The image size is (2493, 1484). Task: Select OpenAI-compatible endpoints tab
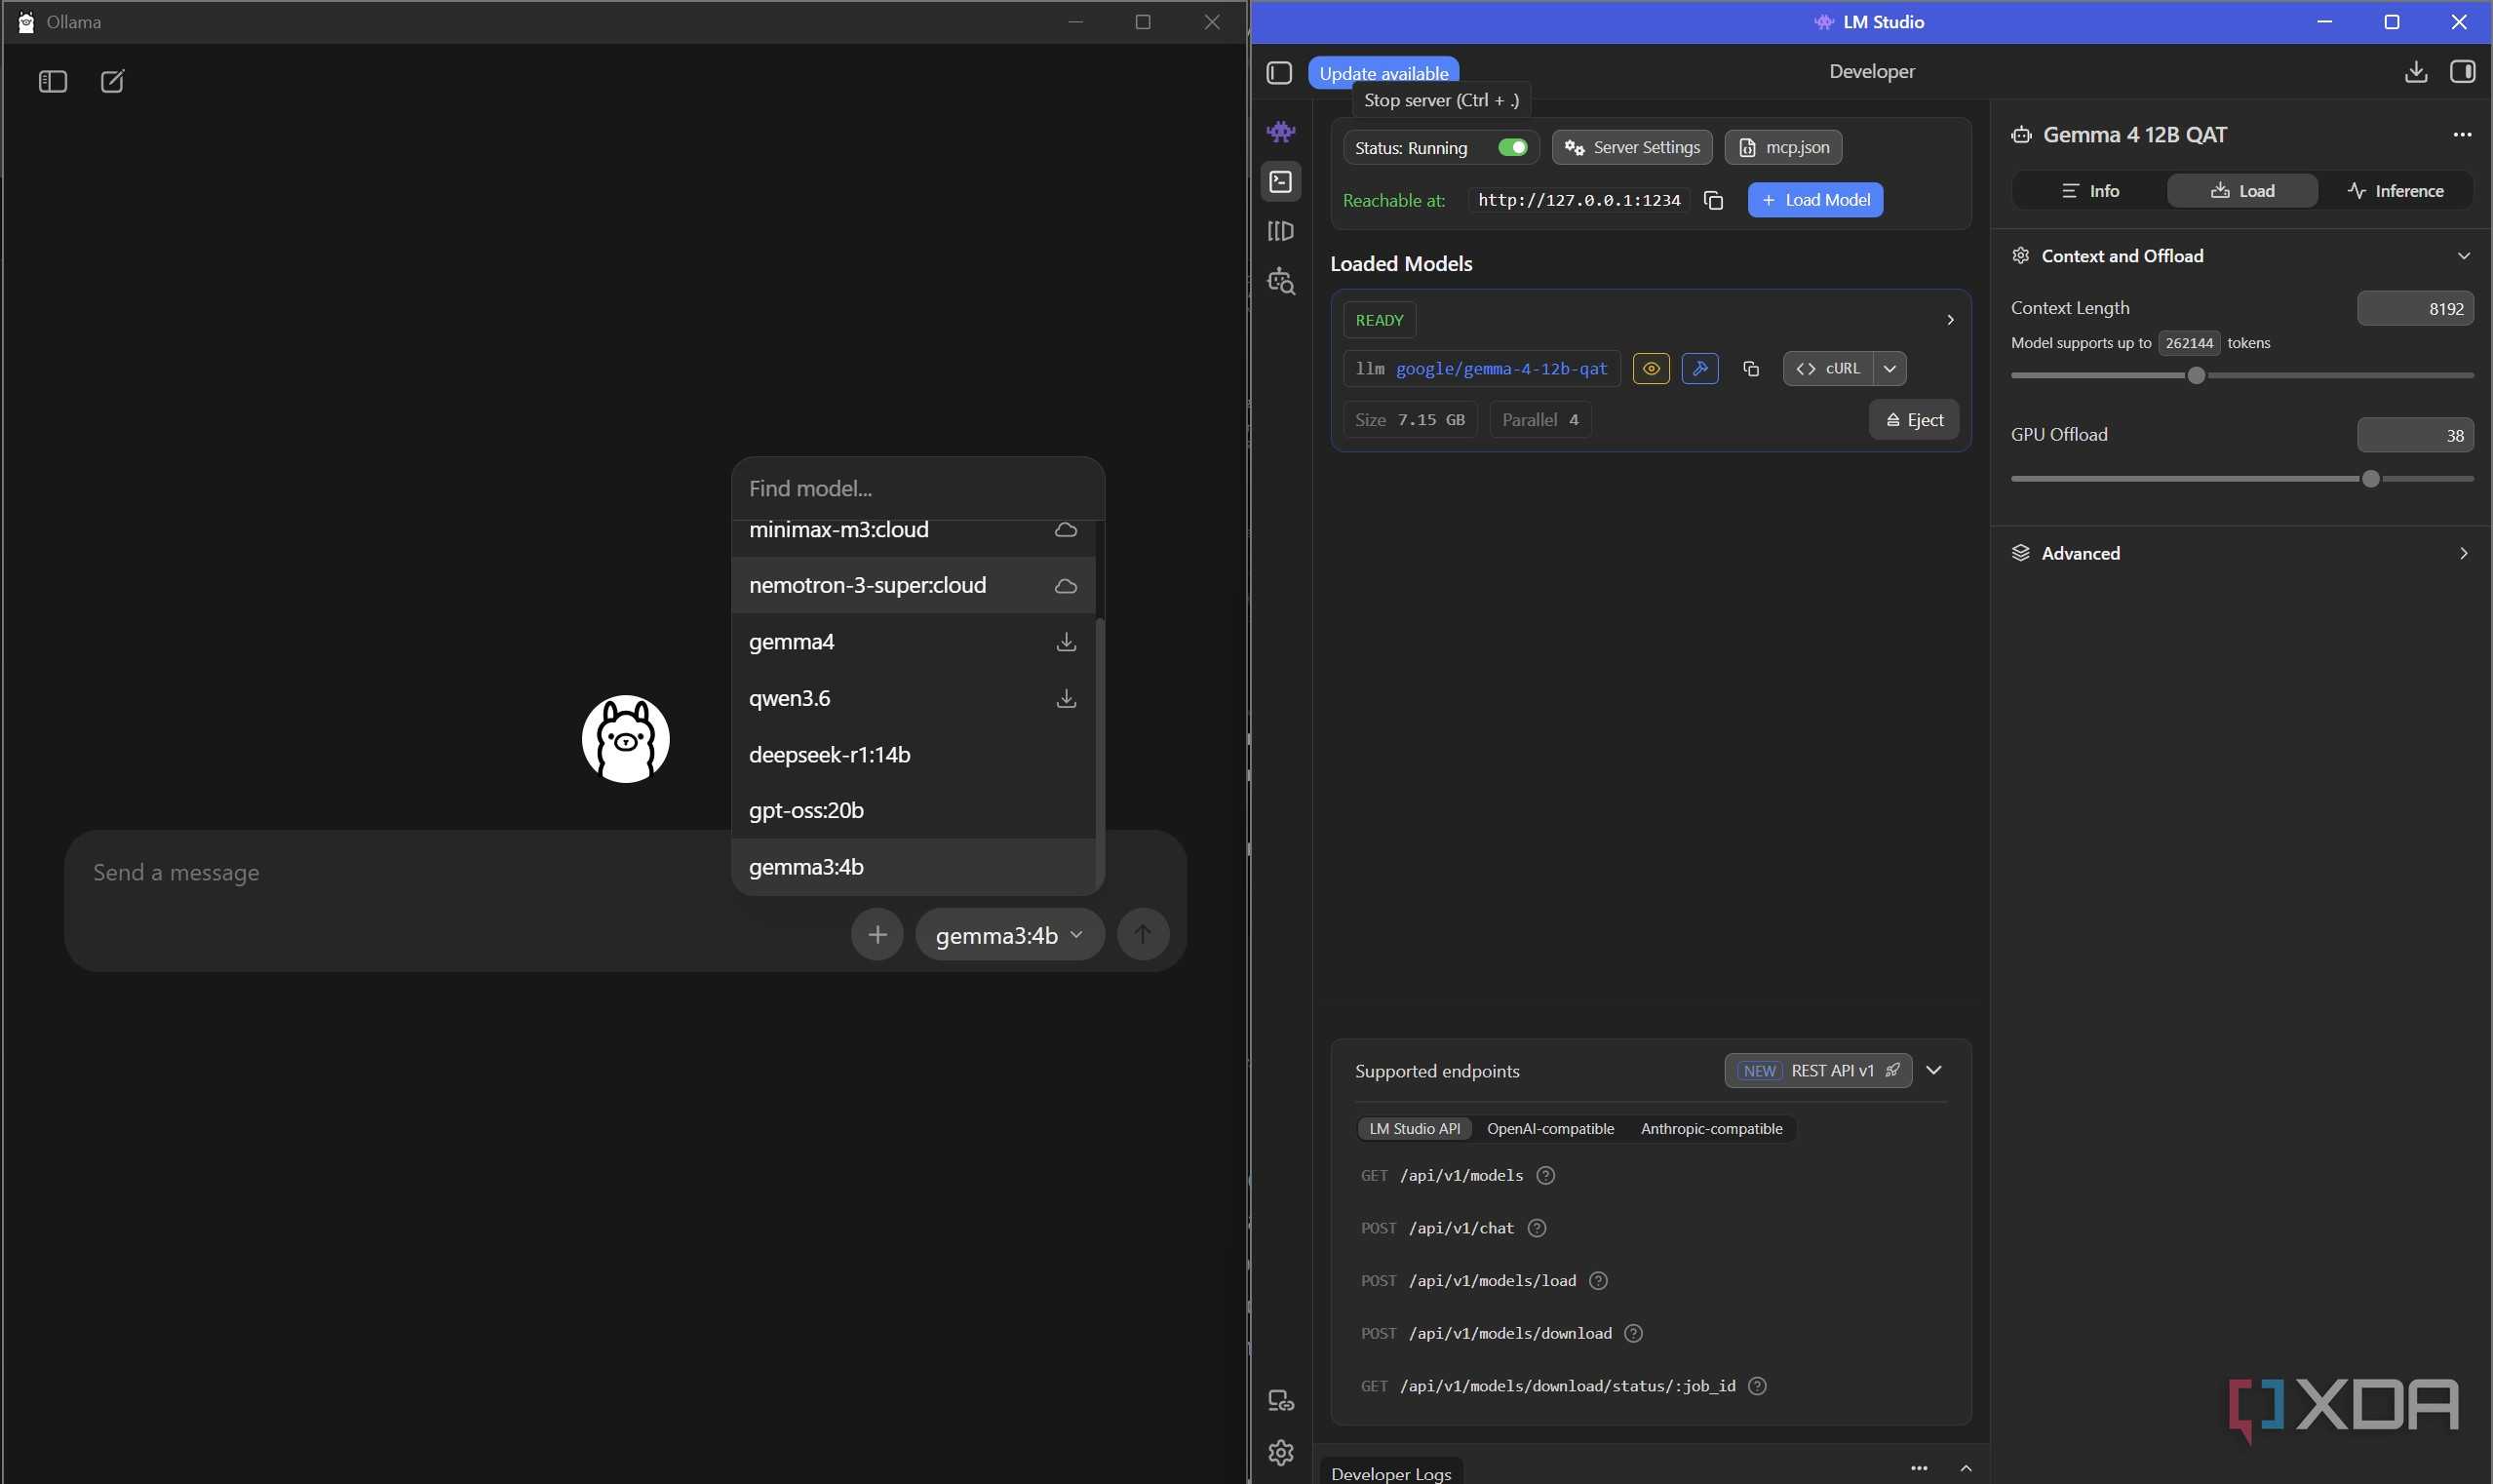click(1550, 1129)
